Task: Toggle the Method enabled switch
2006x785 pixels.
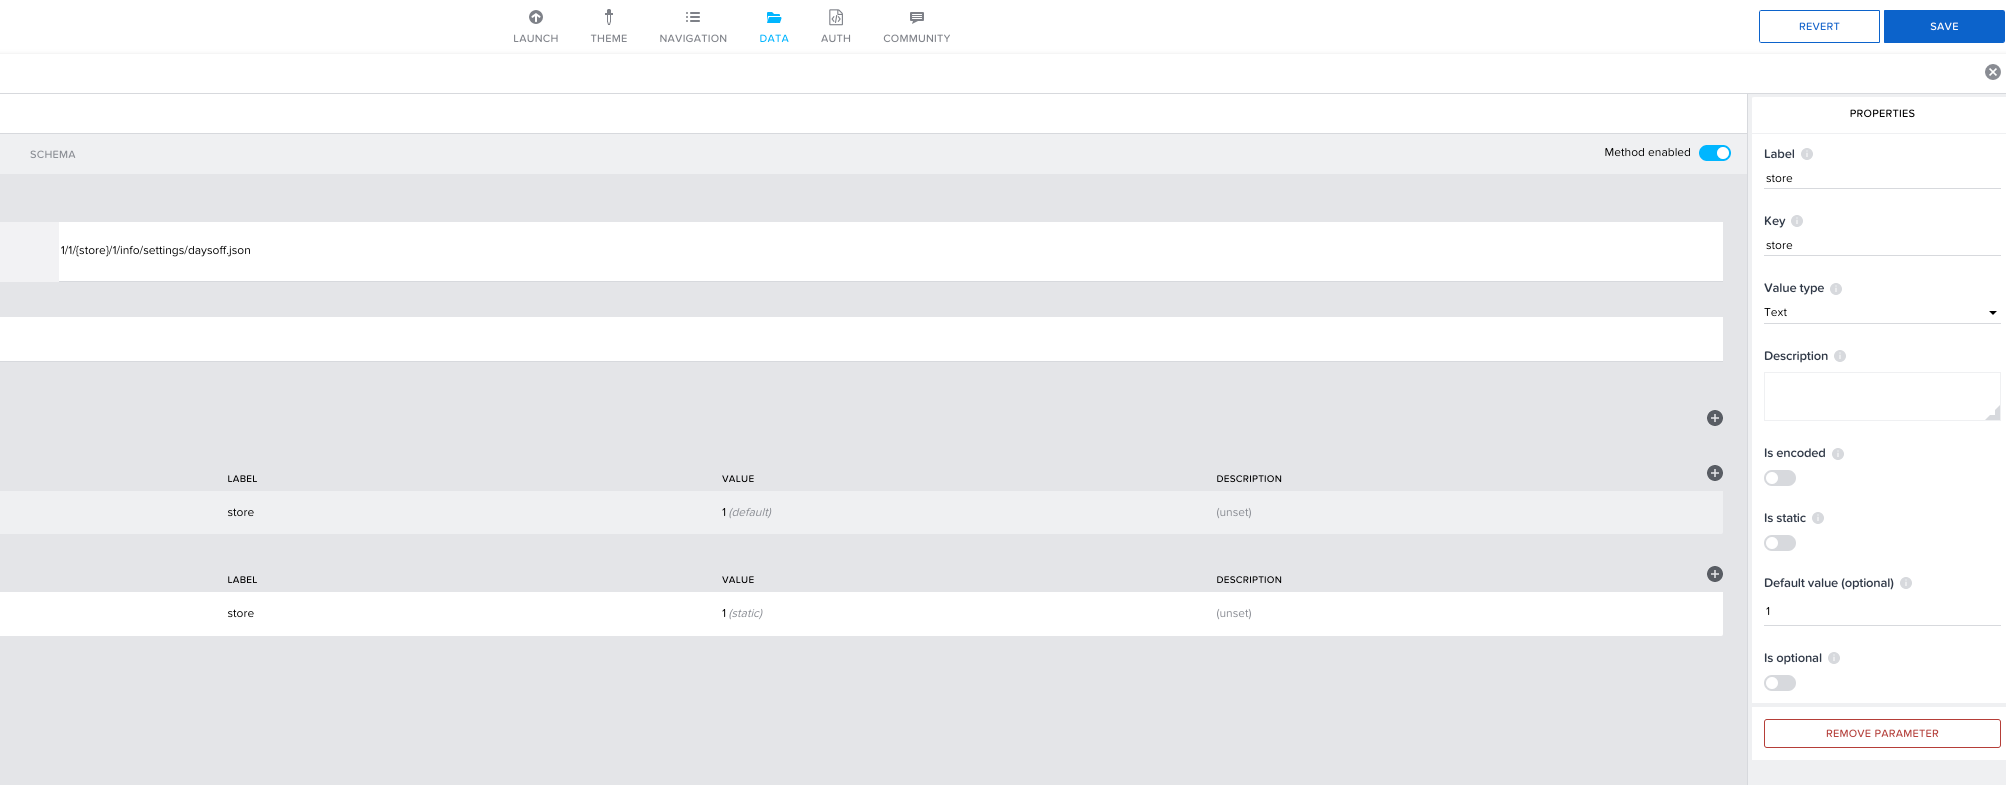Action: coord(1715,153)
